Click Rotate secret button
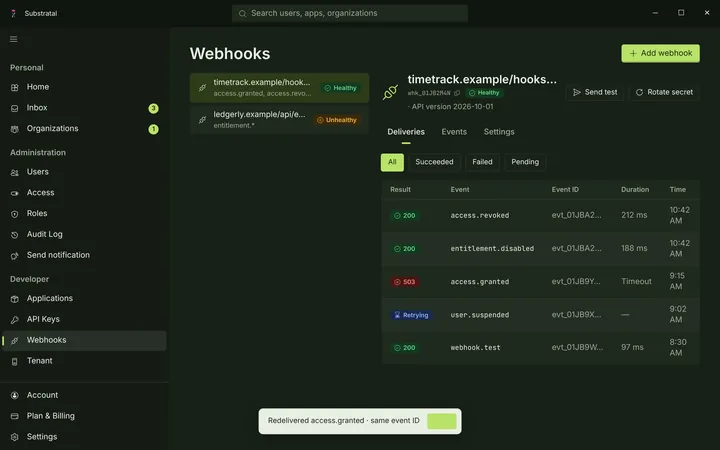 [664, 92]
